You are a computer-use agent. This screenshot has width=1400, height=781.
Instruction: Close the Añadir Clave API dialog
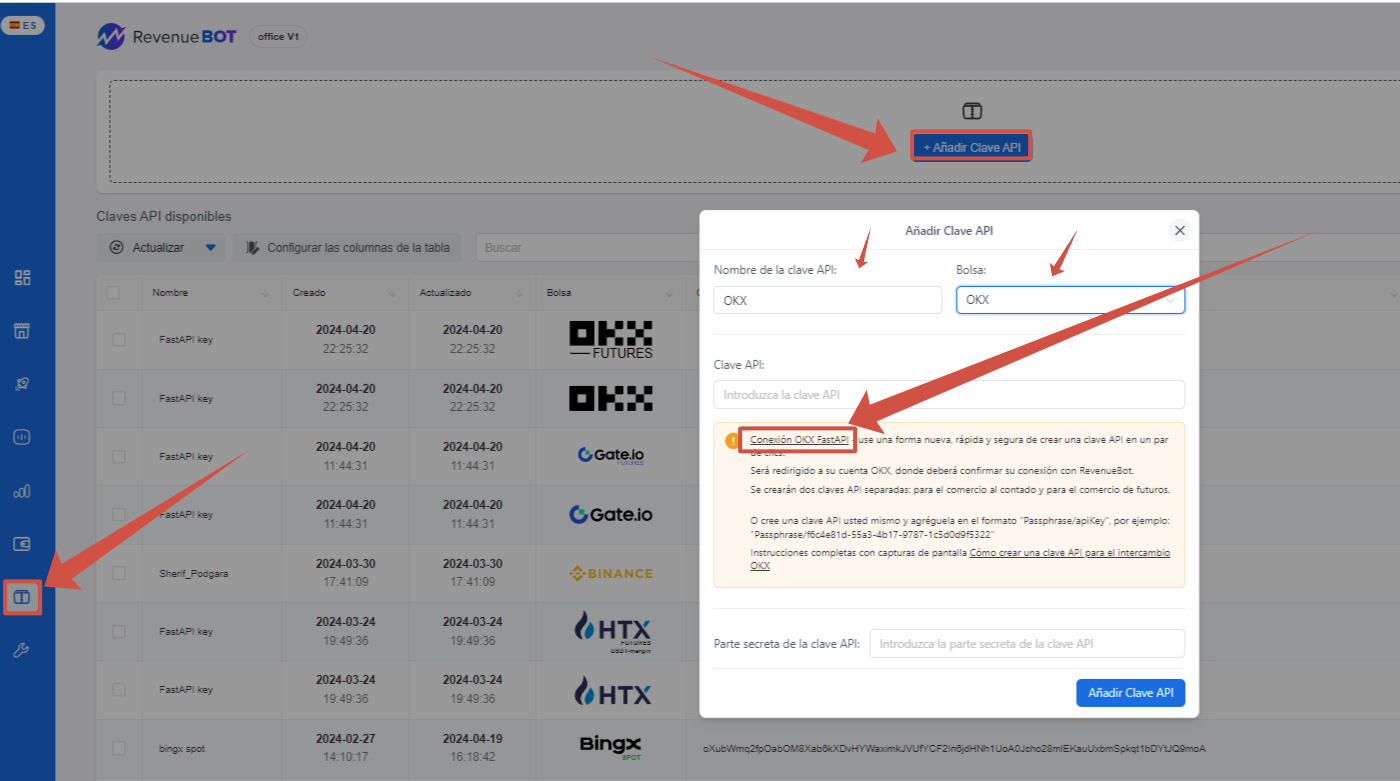point(1179,230)
